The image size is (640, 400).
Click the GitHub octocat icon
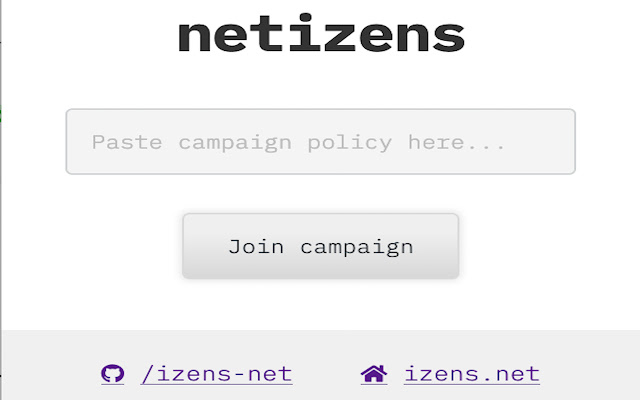[x=113, y=373]
